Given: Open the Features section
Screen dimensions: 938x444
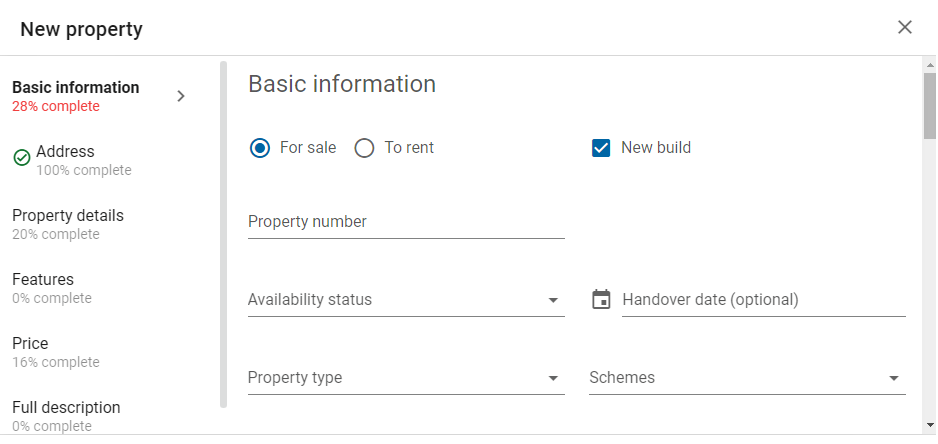Looking at the screenshot, I should pos(52,288).
